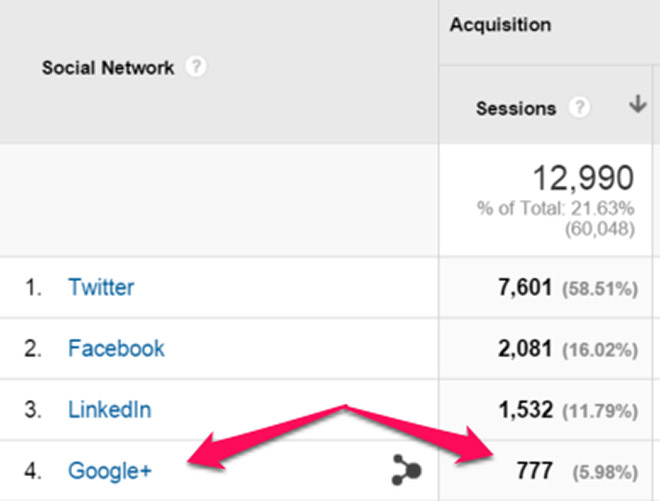Open the Google+ network link
This screenshot has height=501, width=660.
110,470
